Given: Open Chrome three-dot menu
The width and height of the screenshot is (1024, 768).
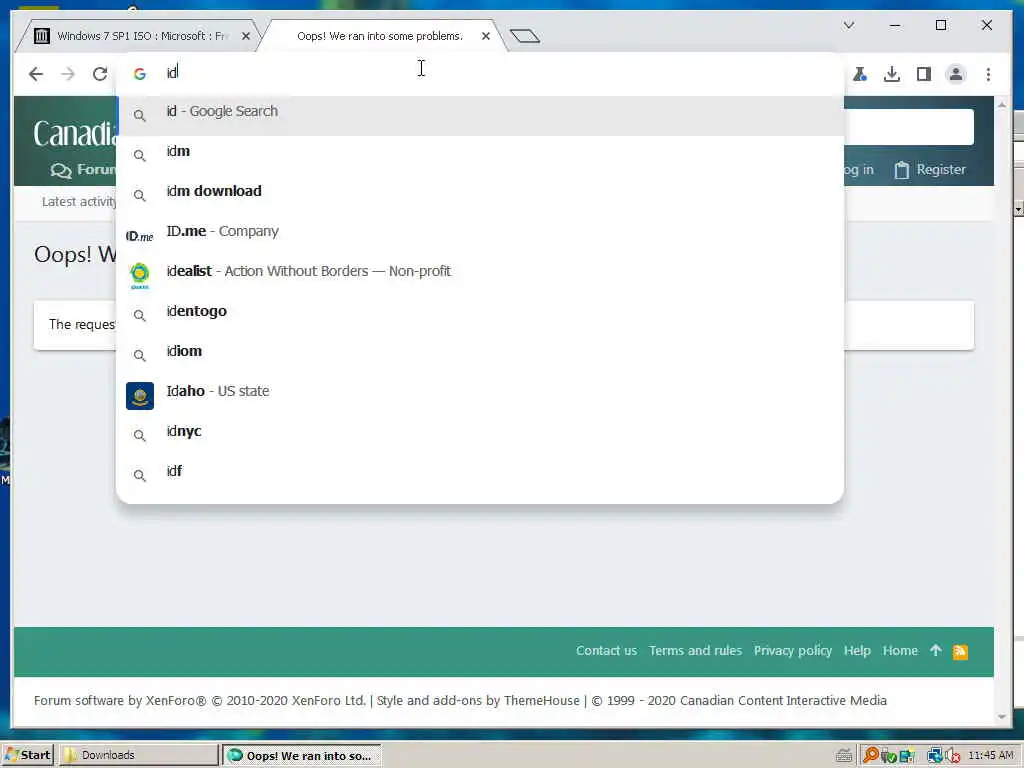Looking at the screenshot, I should click(x=988, y=74).
